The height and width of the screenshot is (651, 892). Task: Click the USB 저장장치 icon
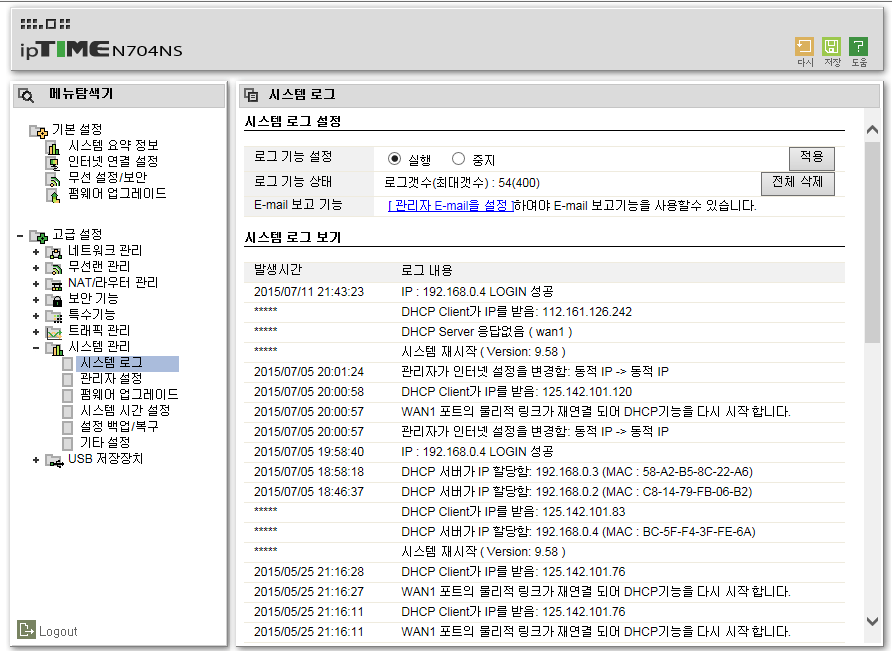[53, 460]
